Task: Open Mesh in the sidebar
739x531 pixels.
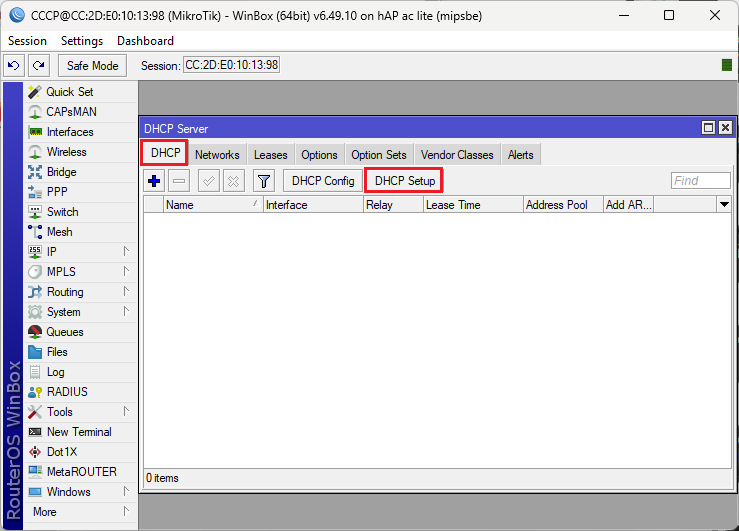Action: [x=81, y=232]
